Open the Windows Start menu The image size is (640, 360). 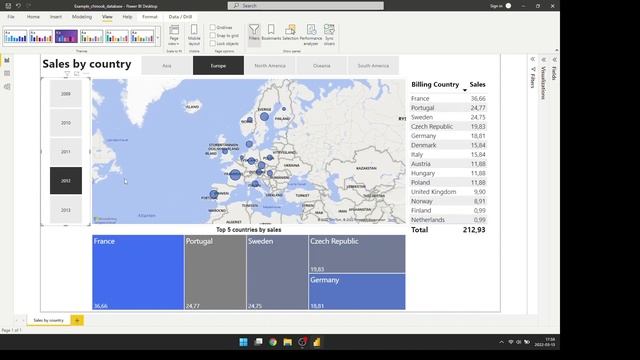(x=243, y=342)
